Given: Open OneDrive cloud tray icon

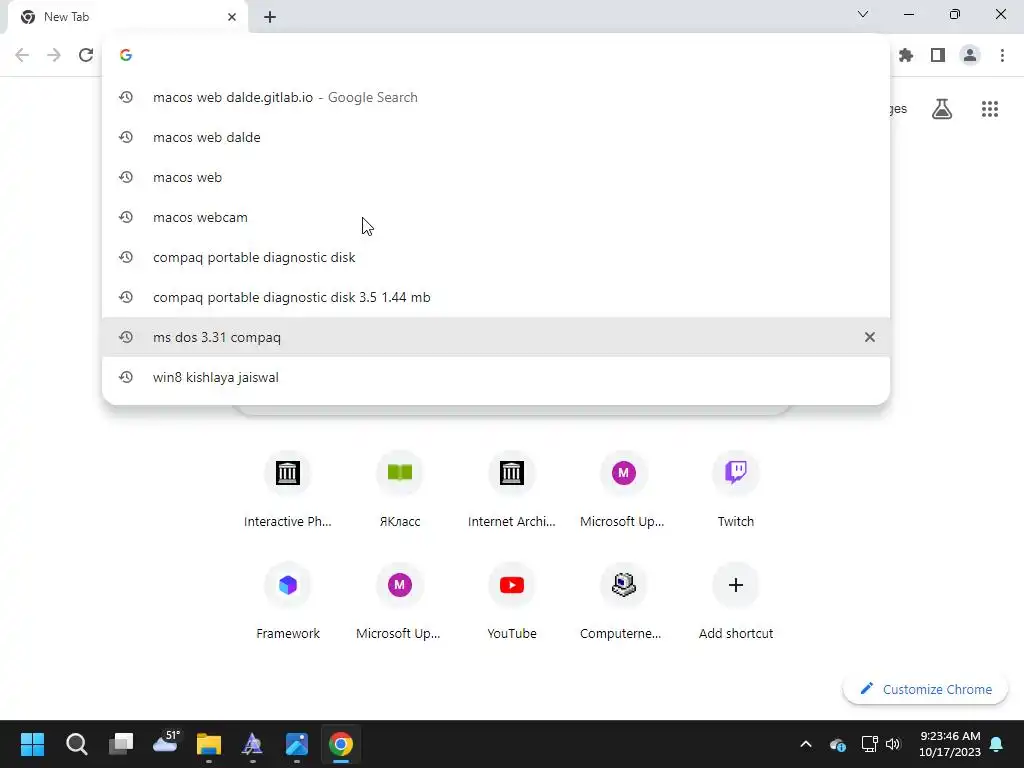Looking at the screenshot, I should point(838,744).
